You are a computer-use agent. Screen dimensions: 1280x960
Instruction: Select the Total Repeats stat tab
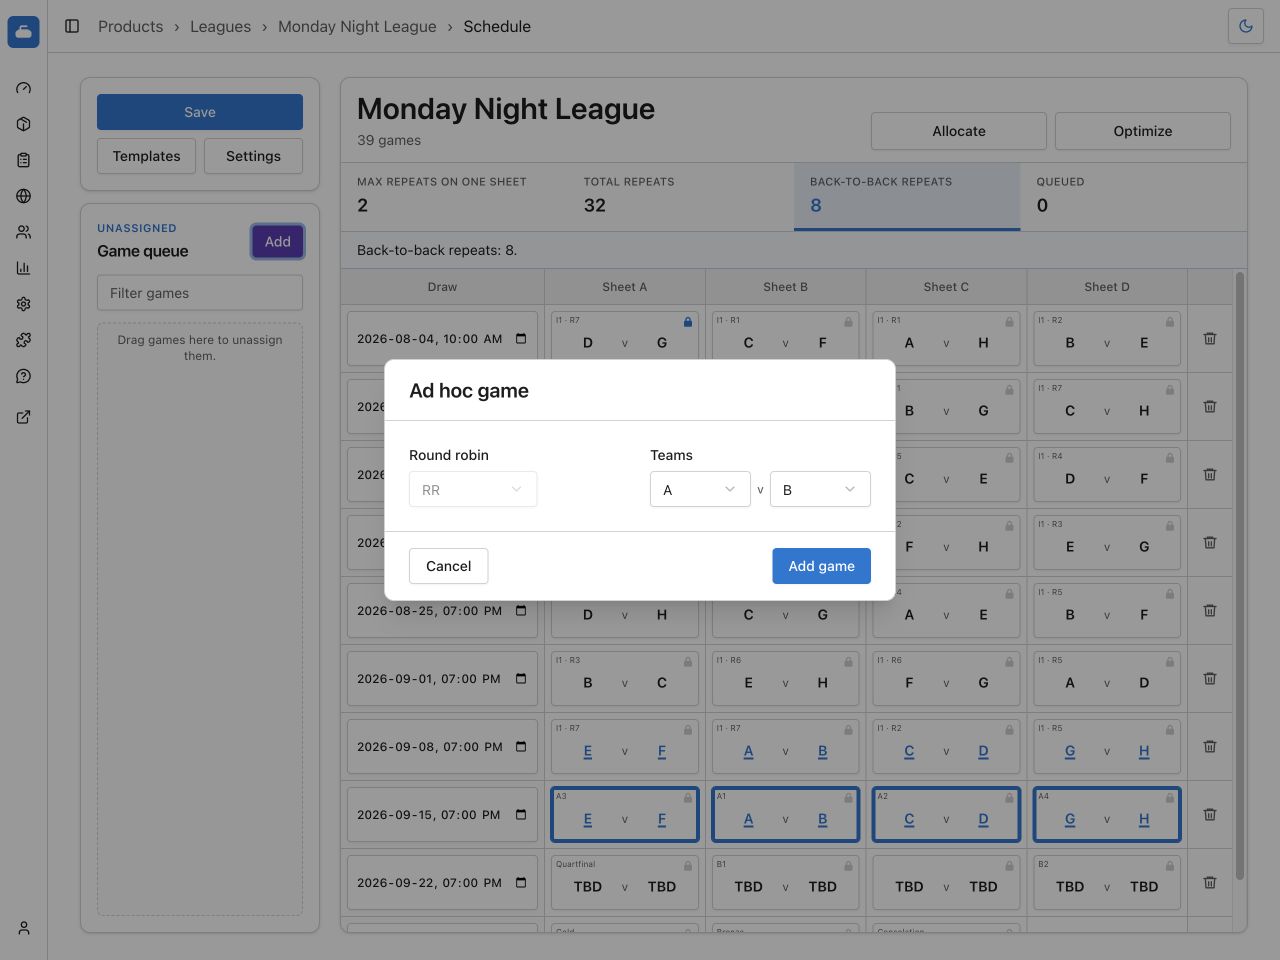681,196
